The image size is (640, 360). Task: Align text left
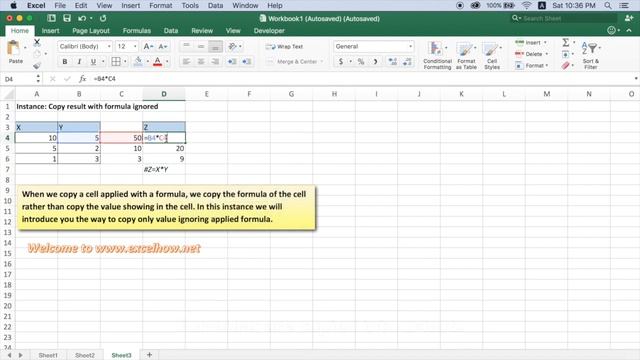point(186,62)
